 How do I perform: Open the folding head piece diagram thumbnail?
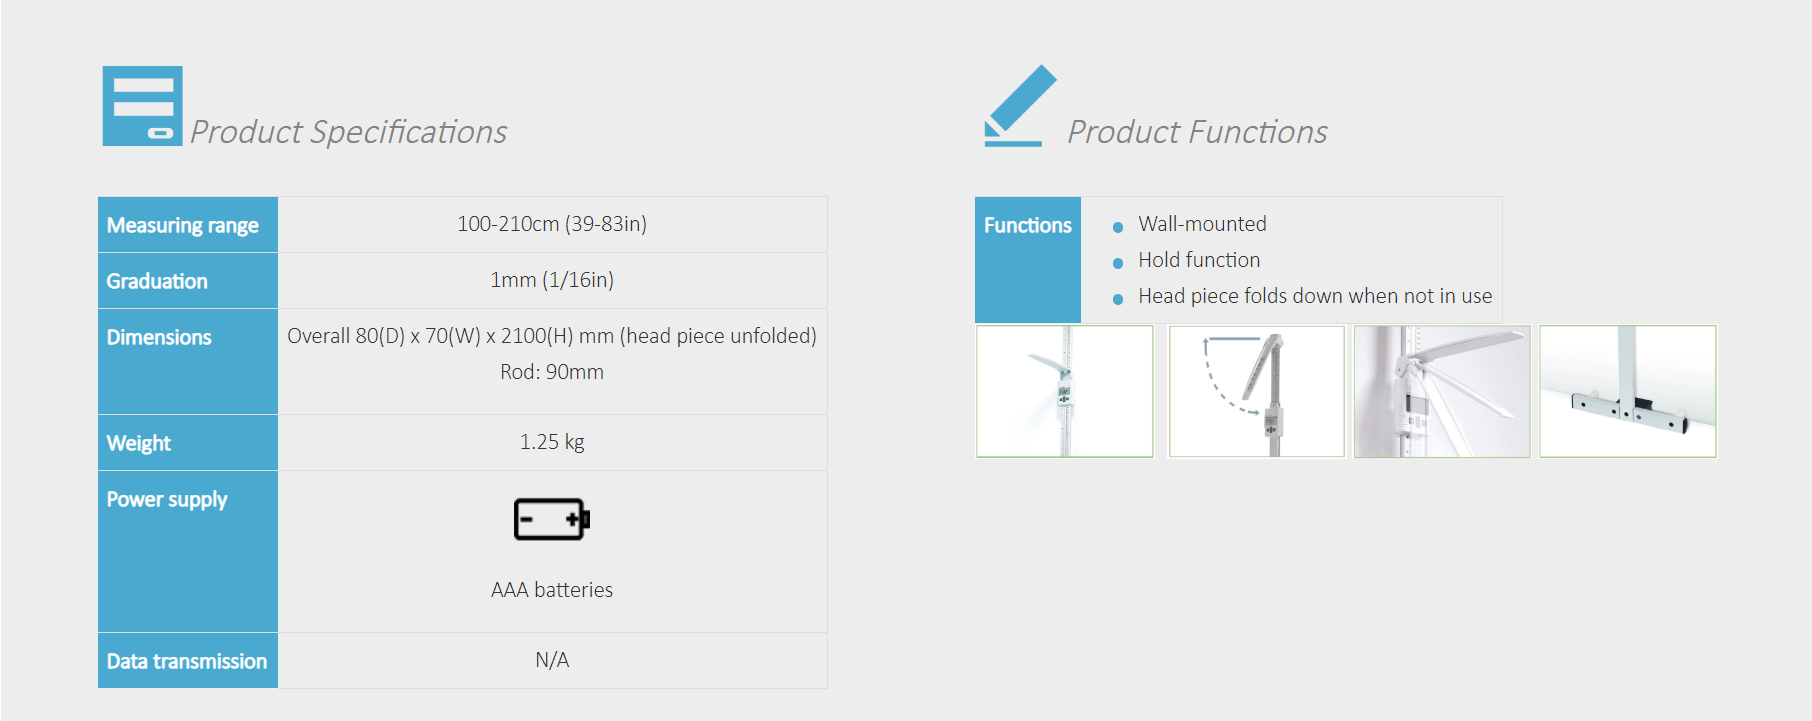(x=1256, y=391)
